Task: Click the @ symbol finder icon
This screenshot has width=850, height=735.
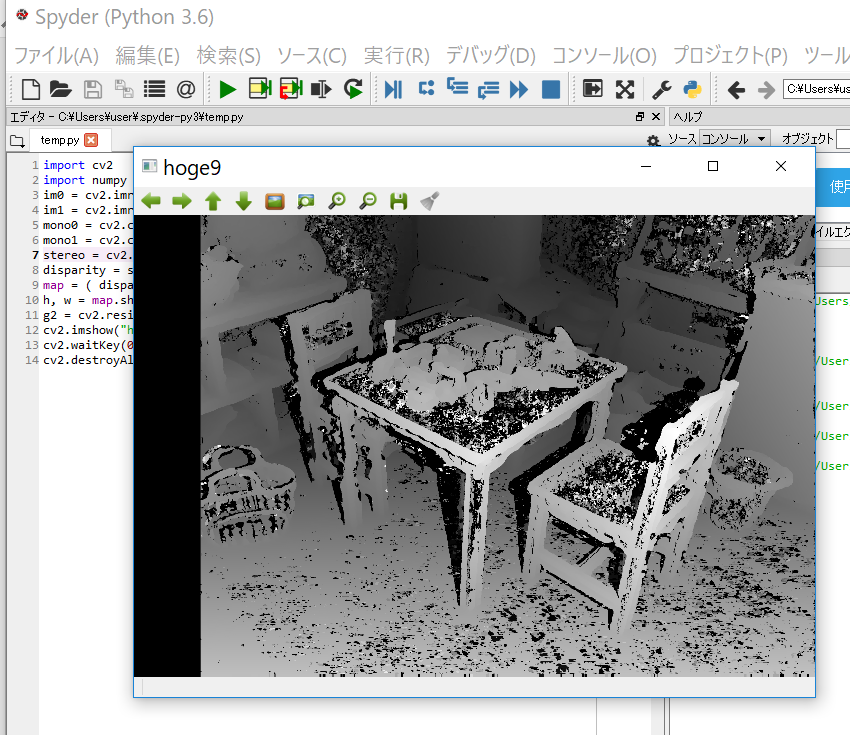Action: (186, 89)
